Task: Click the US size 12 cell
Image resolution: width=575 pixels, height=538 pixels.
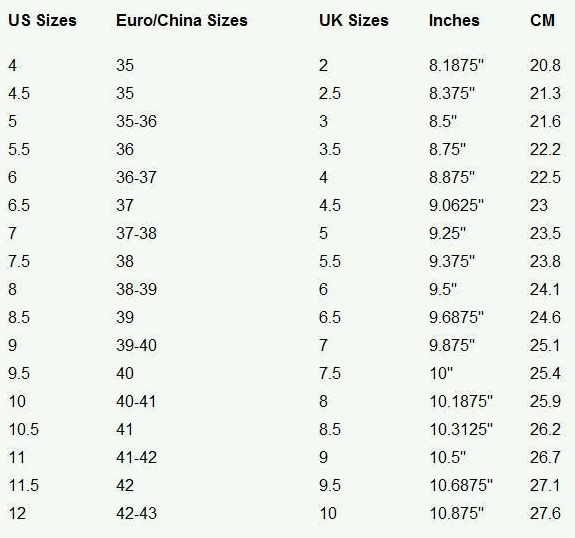Action: tap(17, 513)
